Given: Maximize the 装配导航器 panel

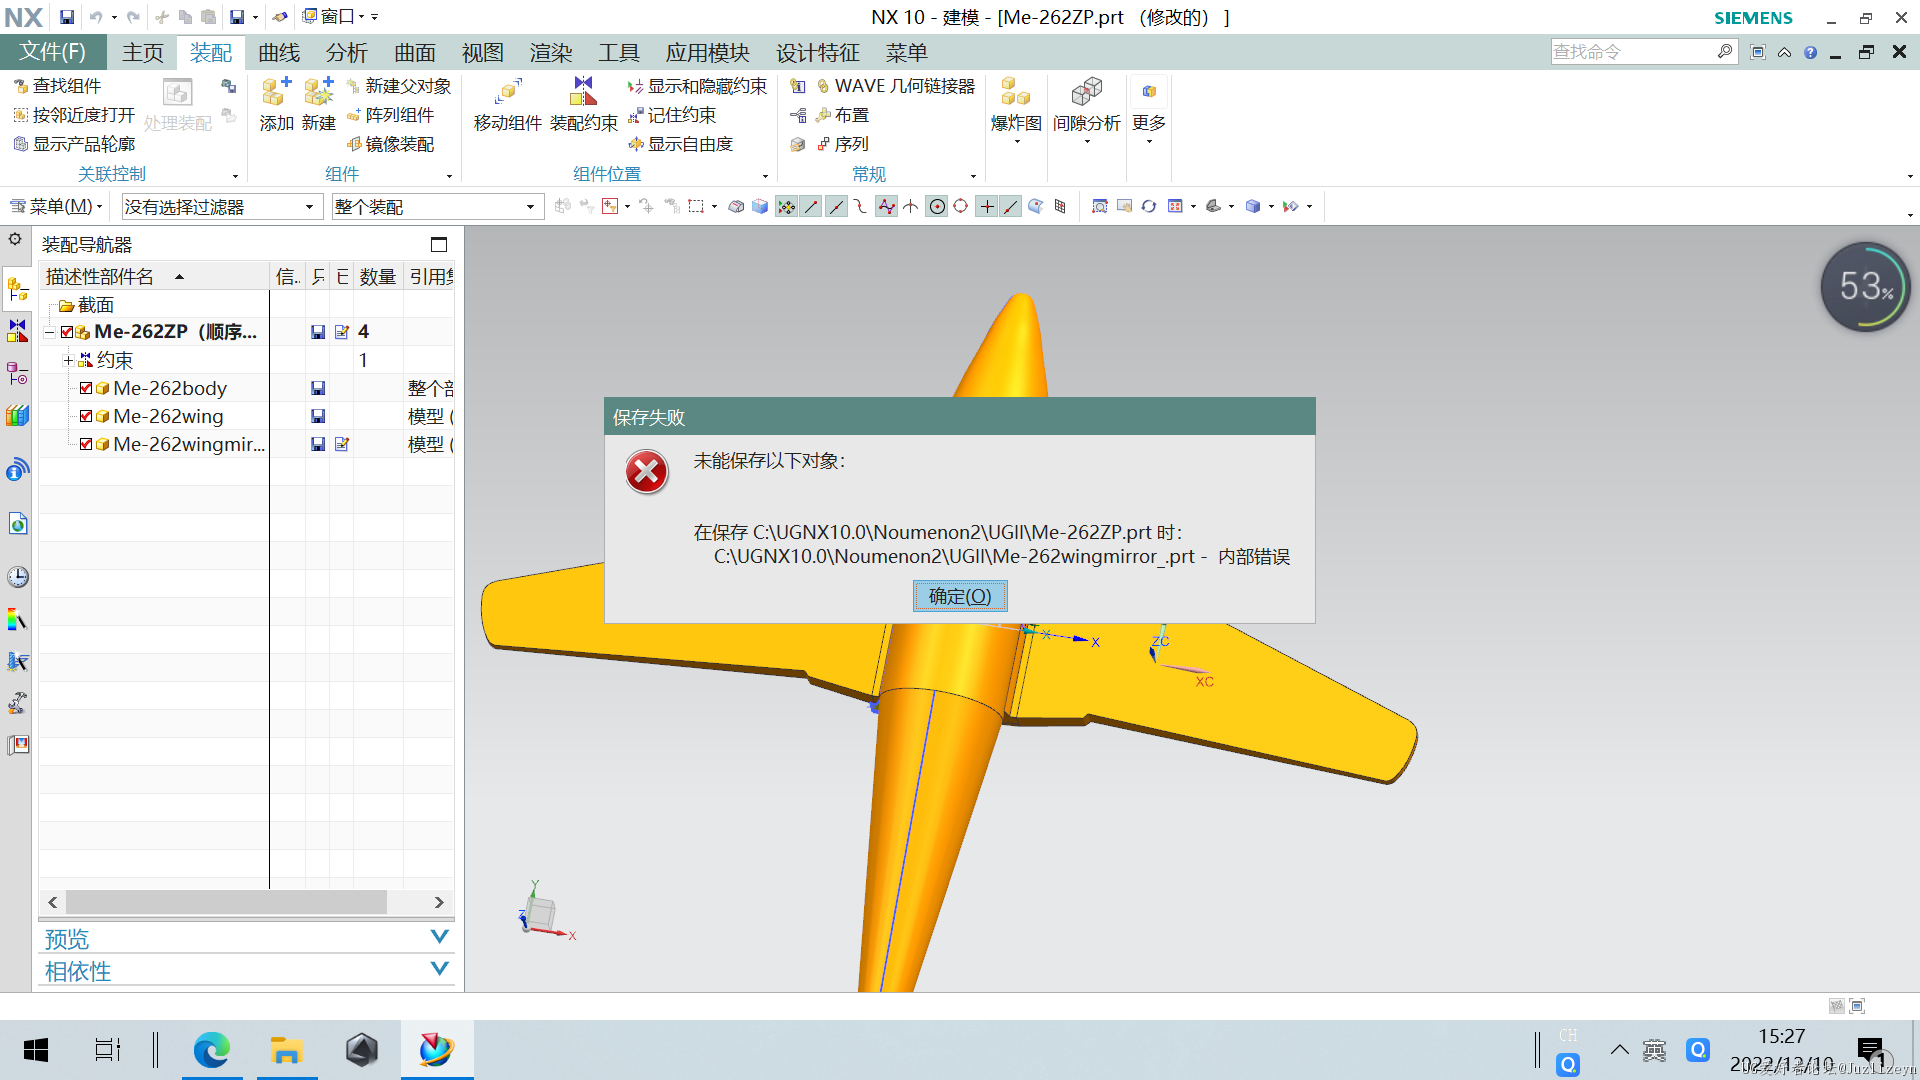Looking at the screenshot, I should click(x=438, y=244).
